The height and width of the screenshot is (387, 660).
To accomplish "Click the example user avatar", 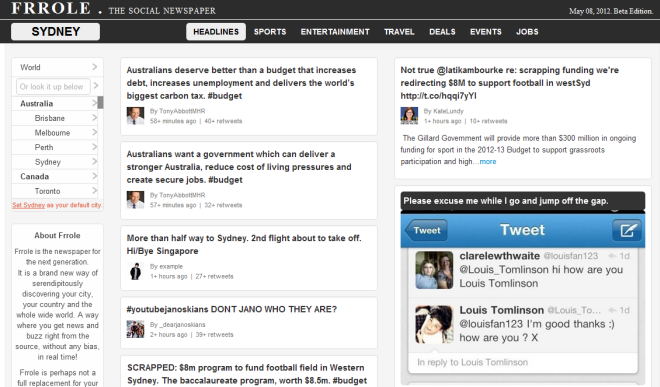I will [135, 271].
